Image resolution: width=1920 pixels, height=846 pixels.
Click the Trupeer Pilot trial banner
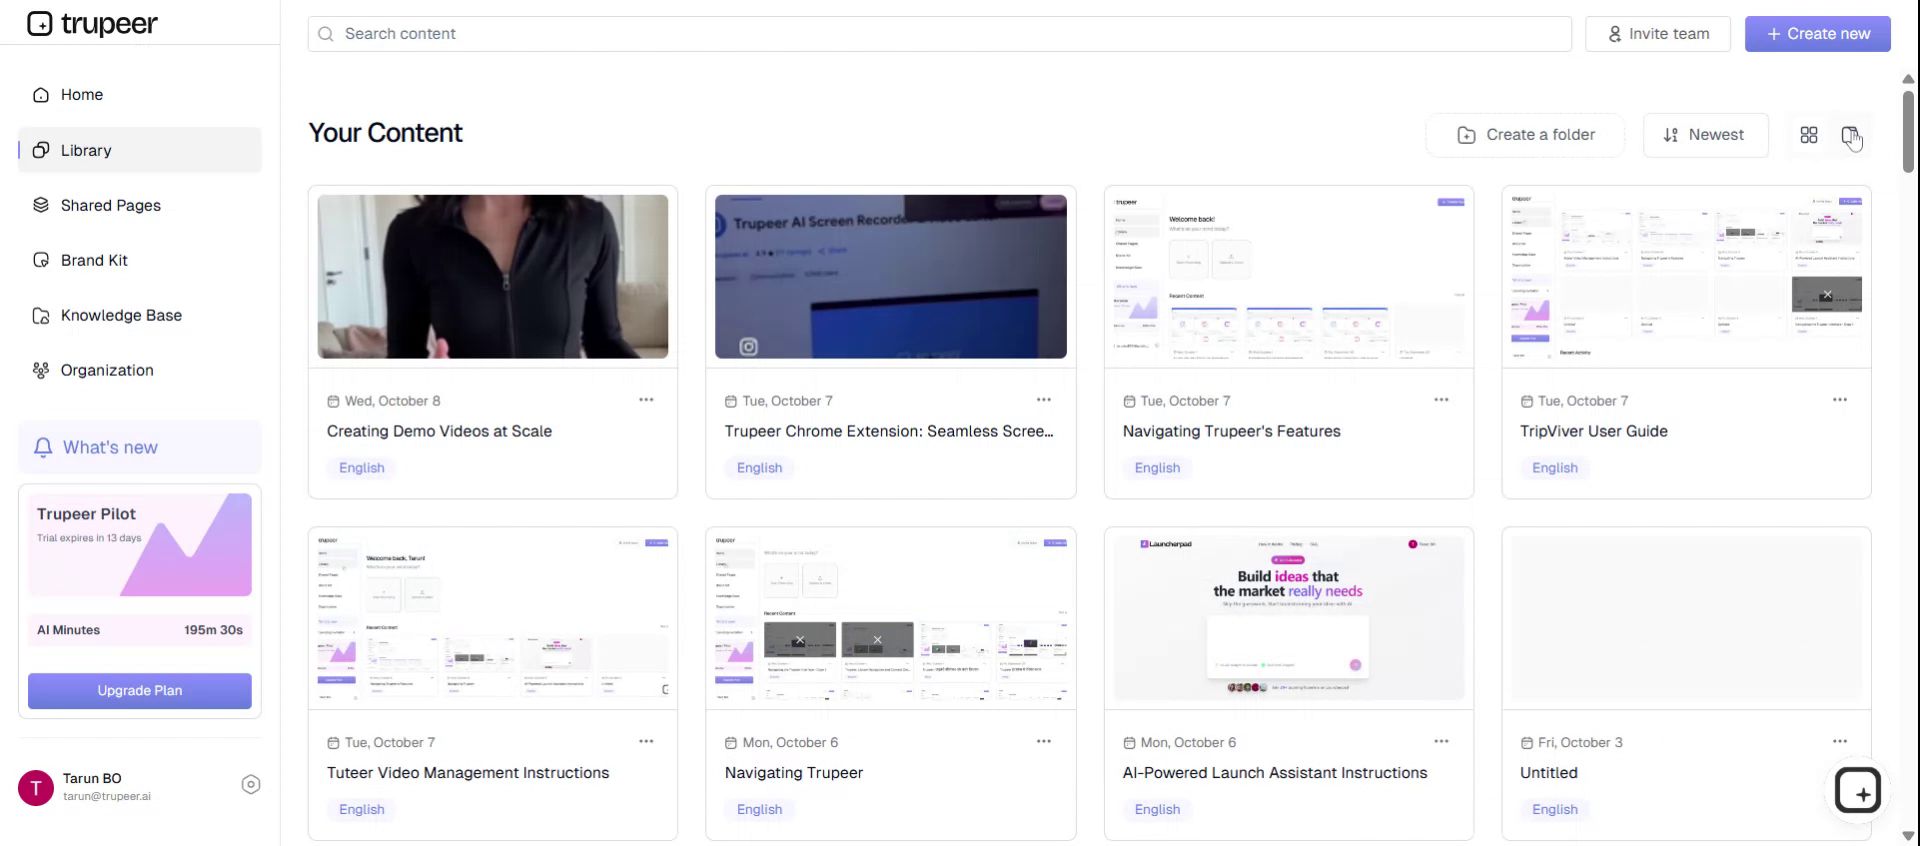click(140, 545)
